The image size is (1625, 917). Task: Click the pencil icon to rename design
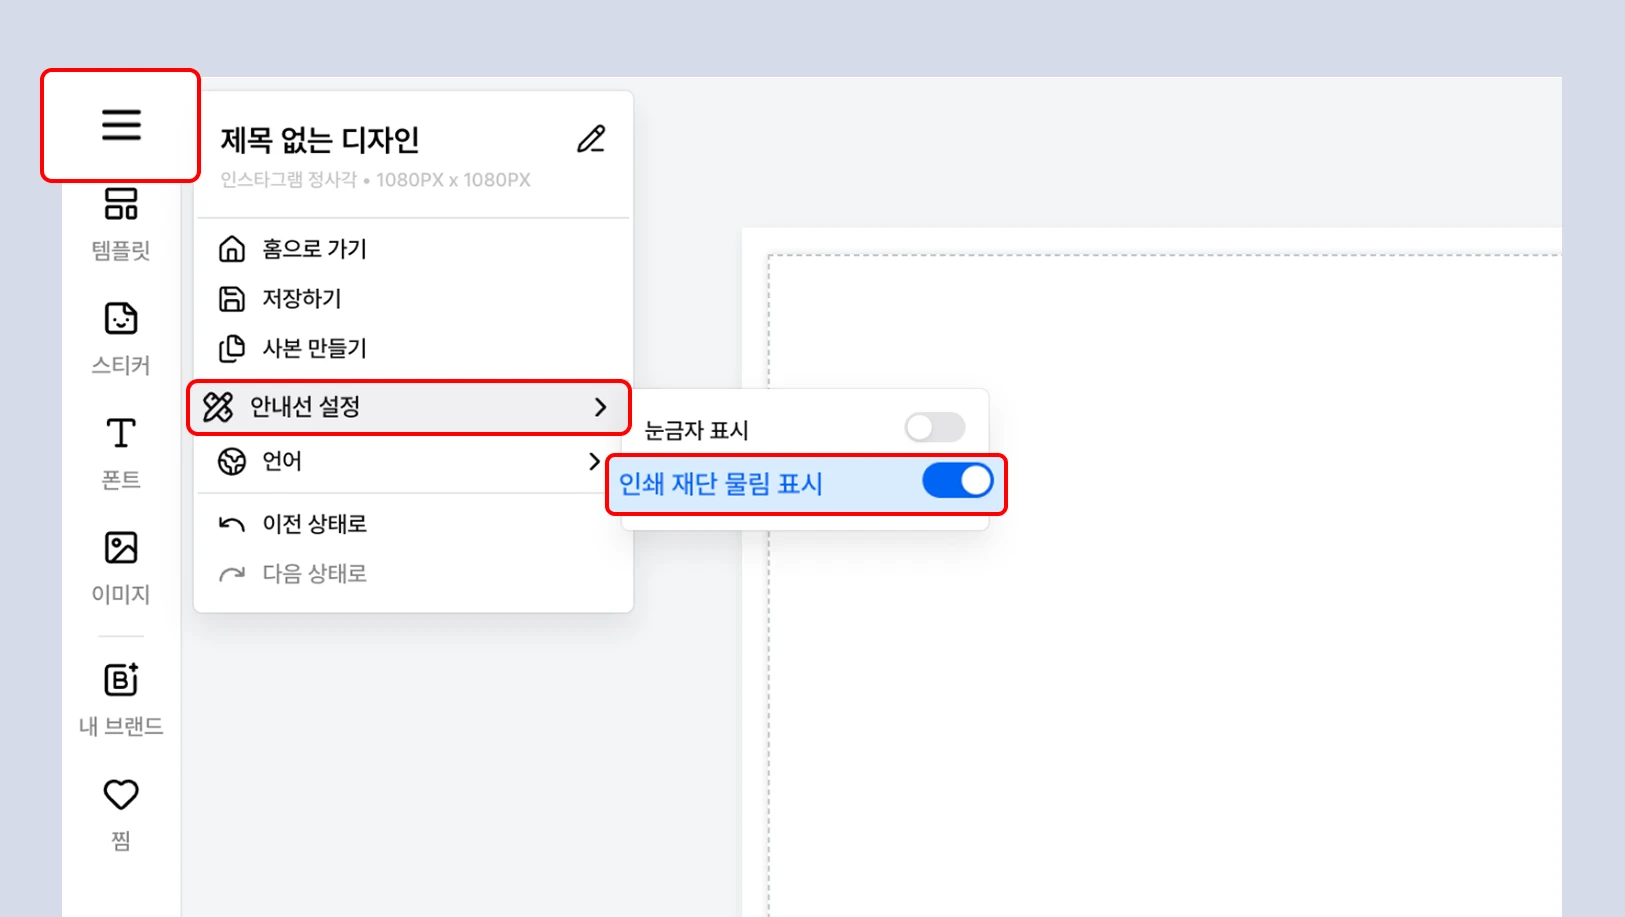[x=591, y=139]
